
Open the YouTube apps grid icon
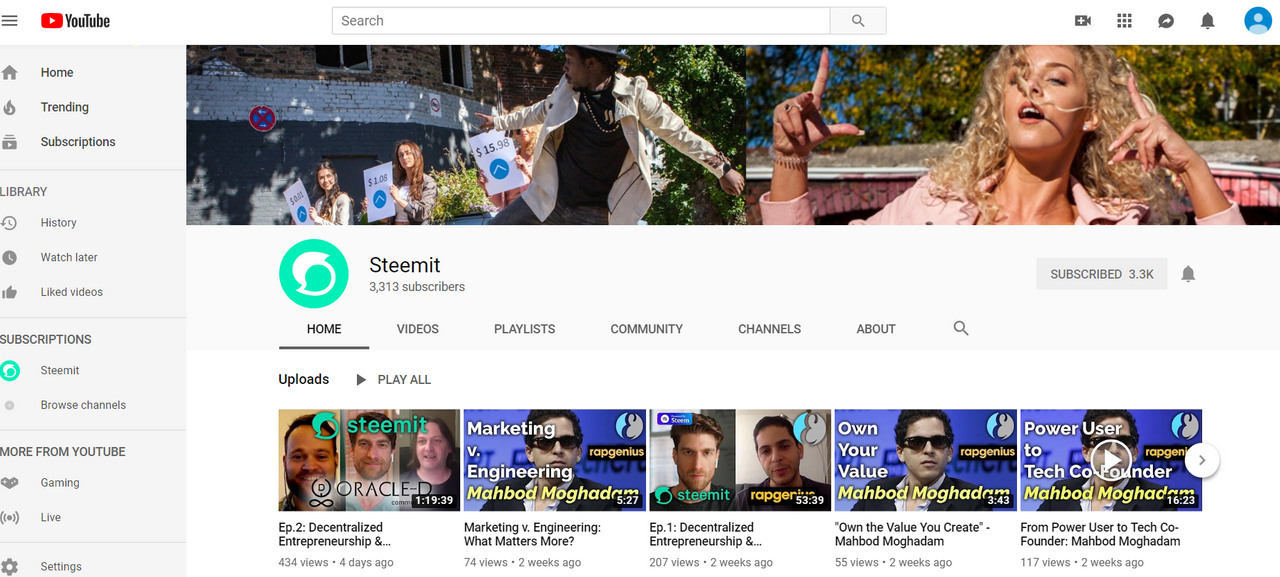(1124, 20)
